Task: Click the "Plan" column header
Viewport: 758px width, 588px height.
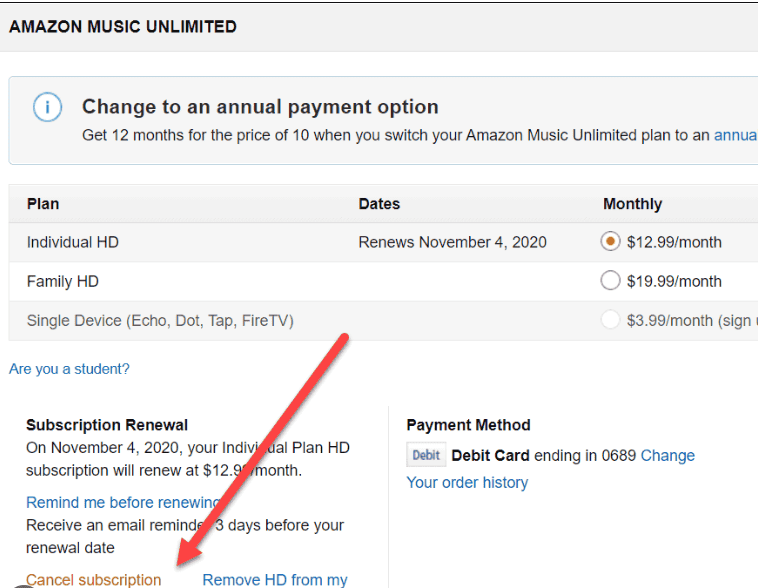Action: [x=43, y=204]
